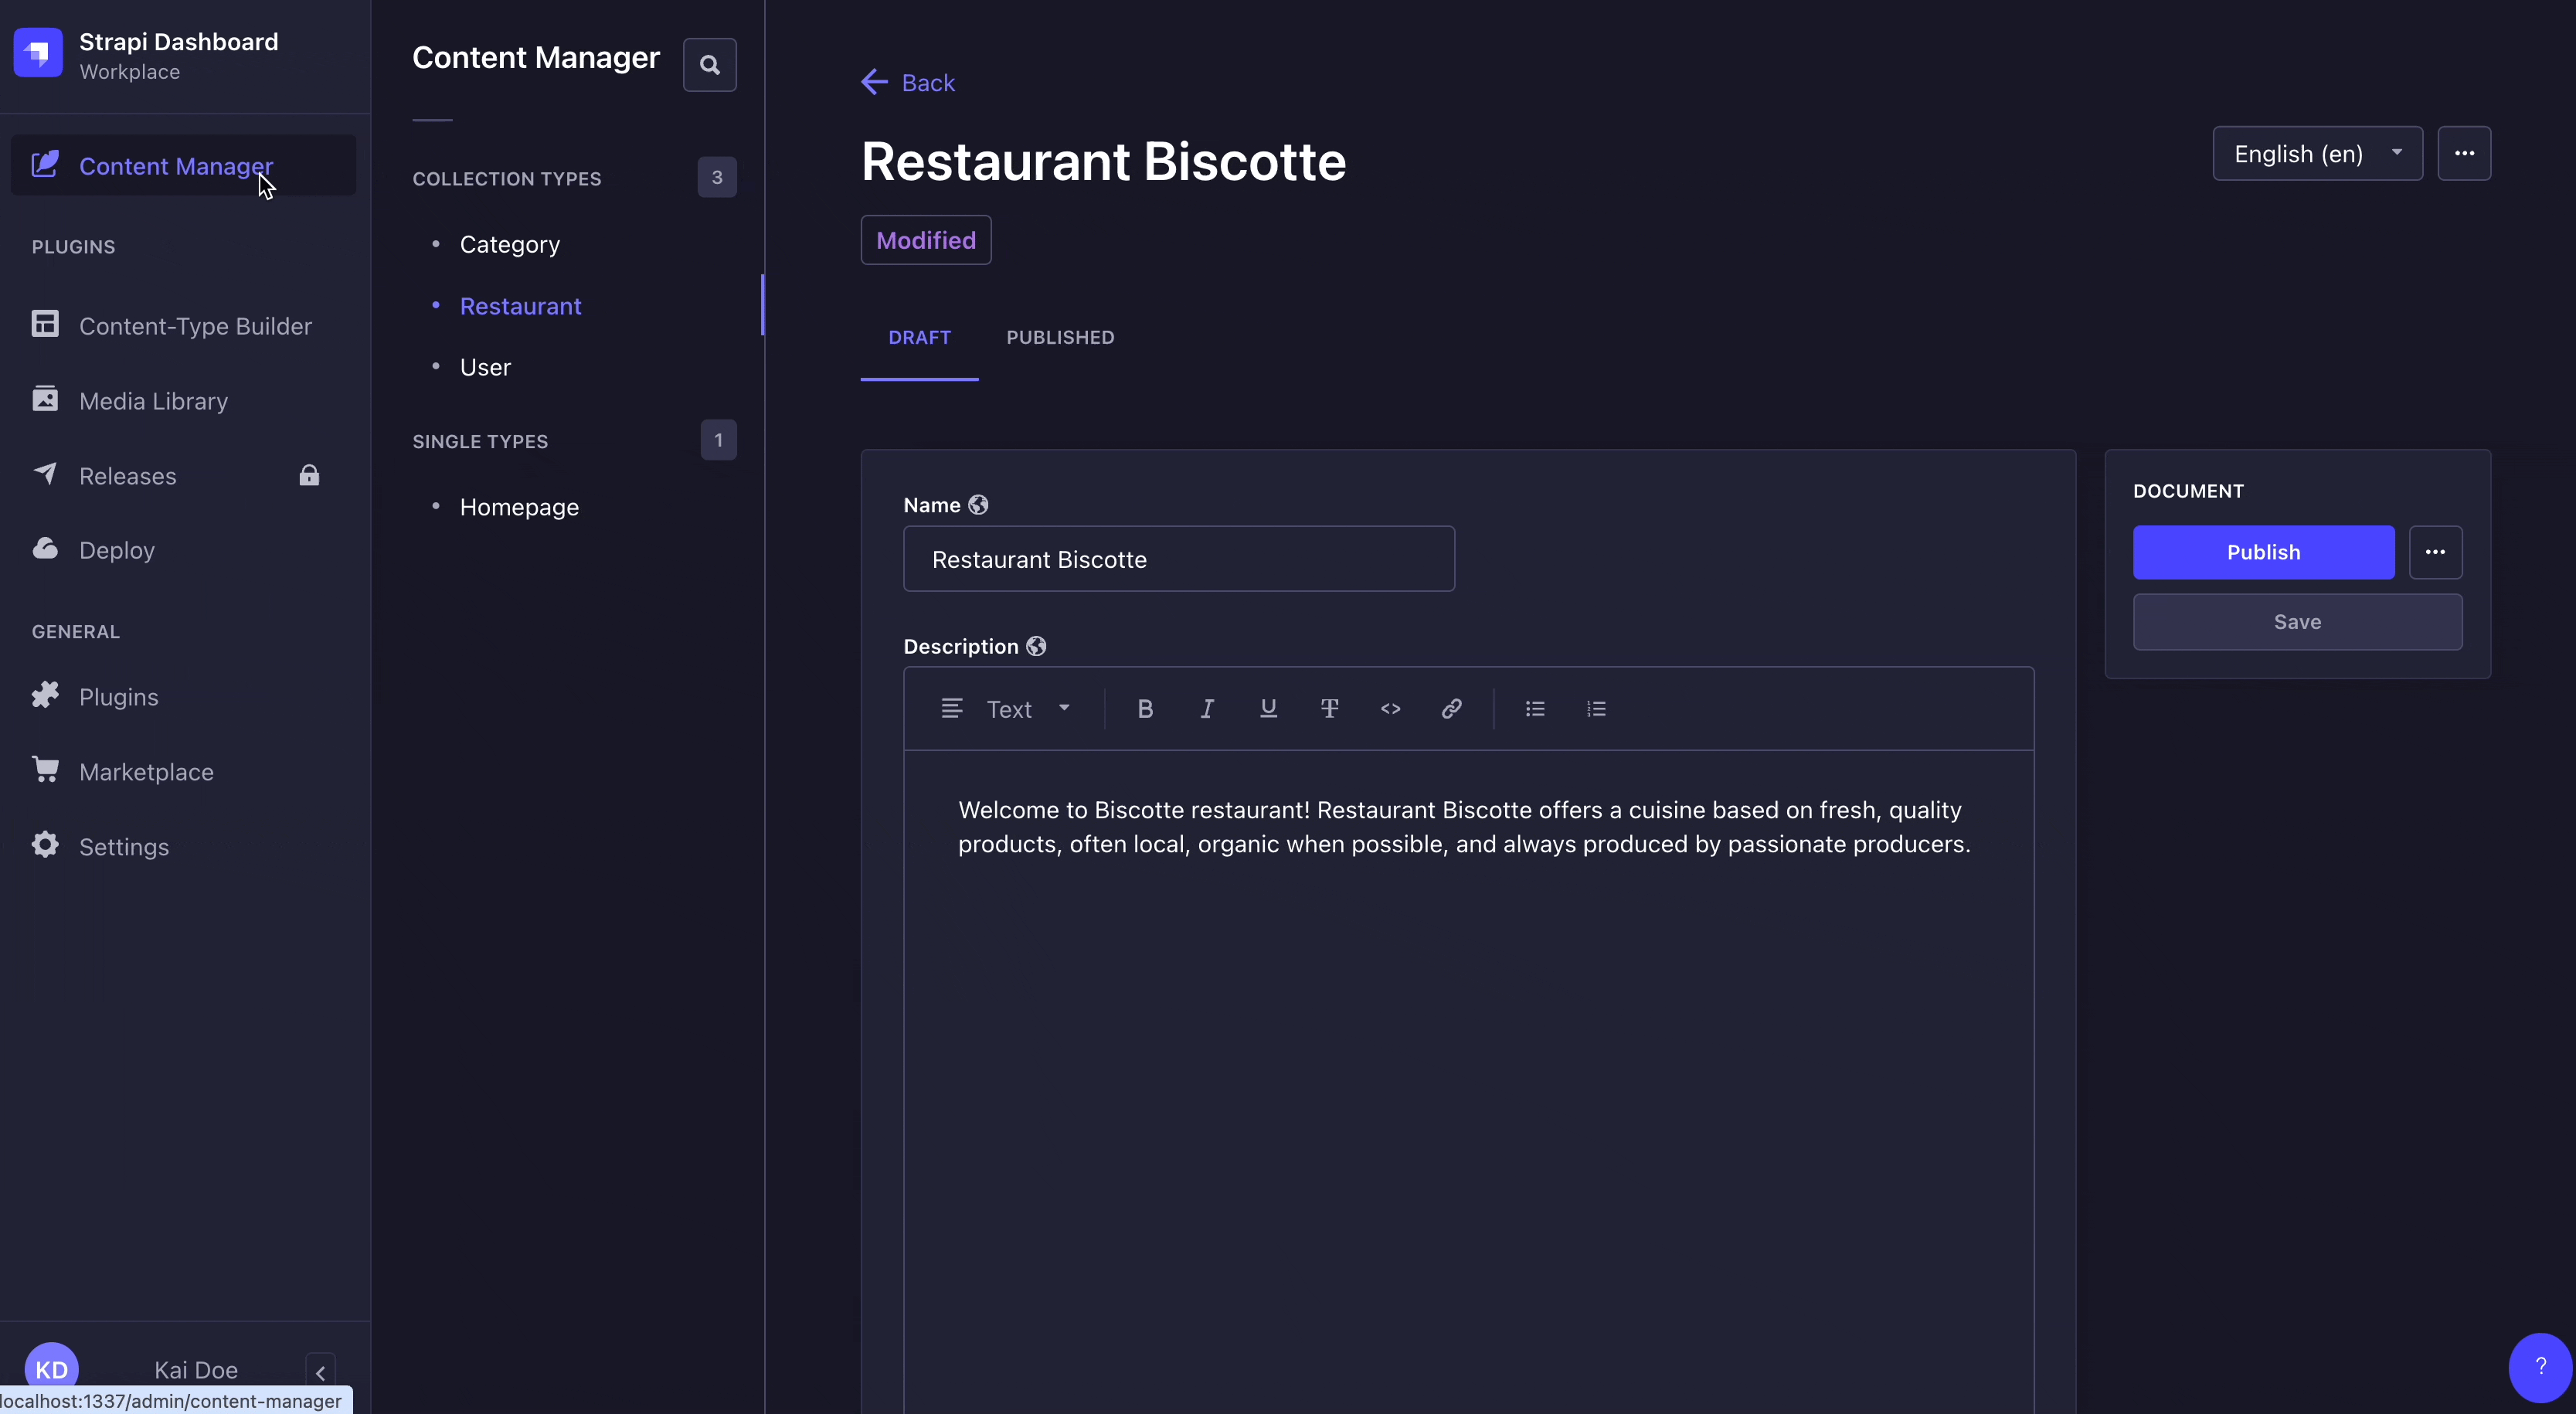Apply italic formatting in editor toolbar
This screenshot has height=1414, width=2576.
click(1207, 709)
